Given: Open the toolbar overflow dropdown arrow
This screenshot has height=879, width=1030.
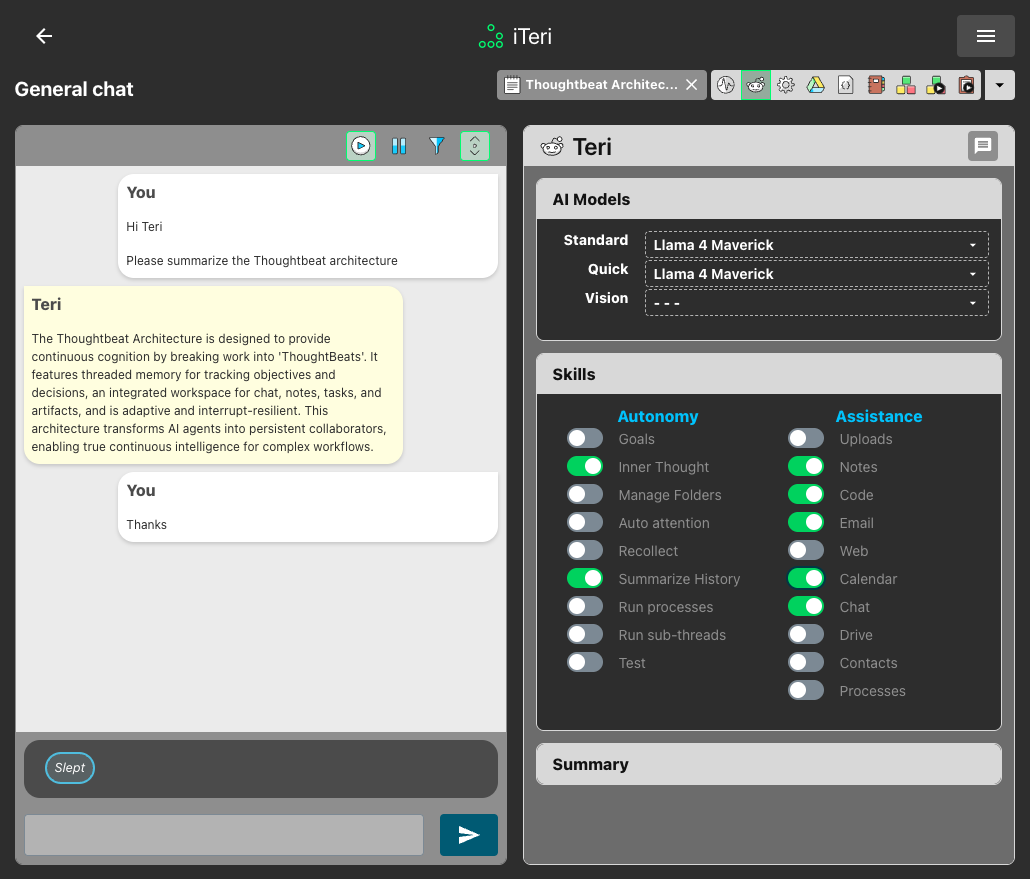Looking at the screenshot, I should (999, 85).
